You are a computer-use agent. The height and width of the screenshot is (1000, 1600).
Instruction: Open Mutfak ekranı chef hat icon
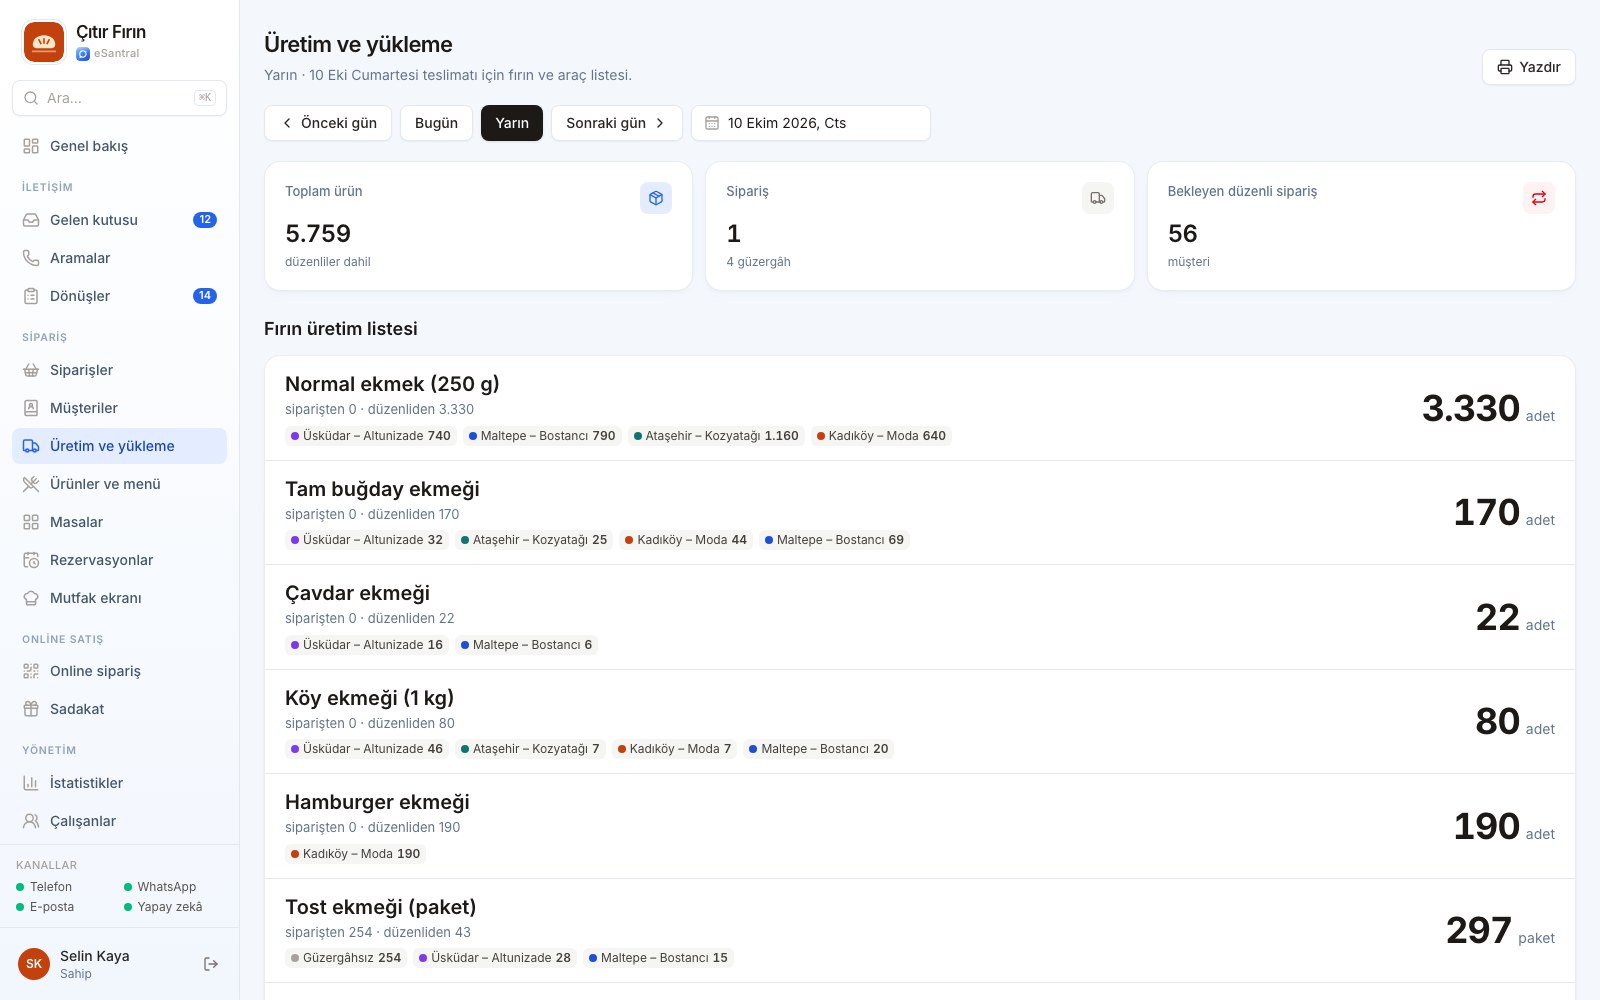[x=31, y=598]
